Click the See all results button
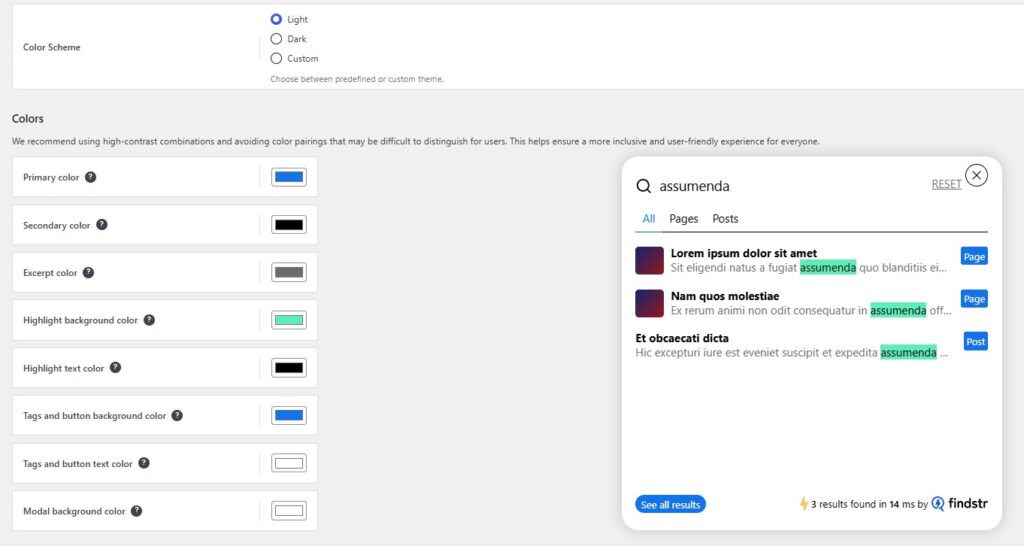 tap(670, 505)
